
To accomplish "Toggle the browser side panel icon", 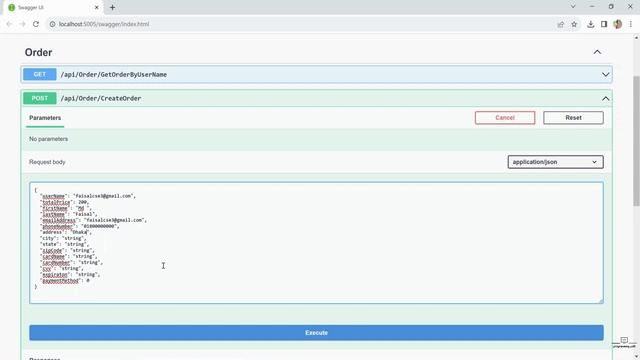I will coord(604,24).
